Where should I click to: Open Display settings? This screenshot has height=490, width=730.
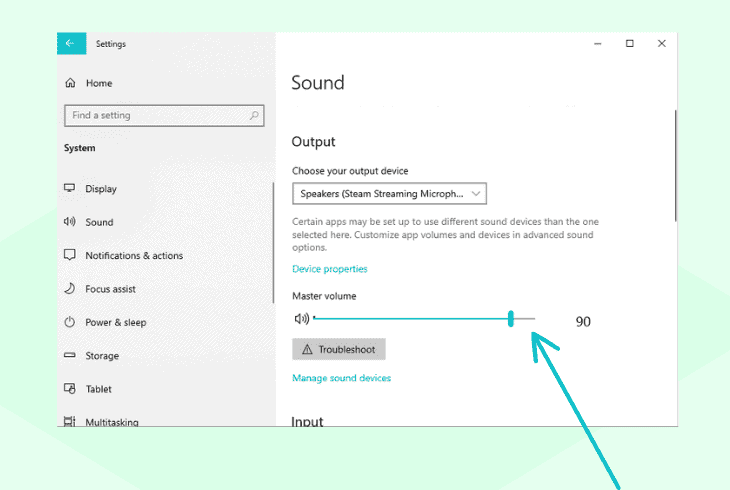(101, 189)
